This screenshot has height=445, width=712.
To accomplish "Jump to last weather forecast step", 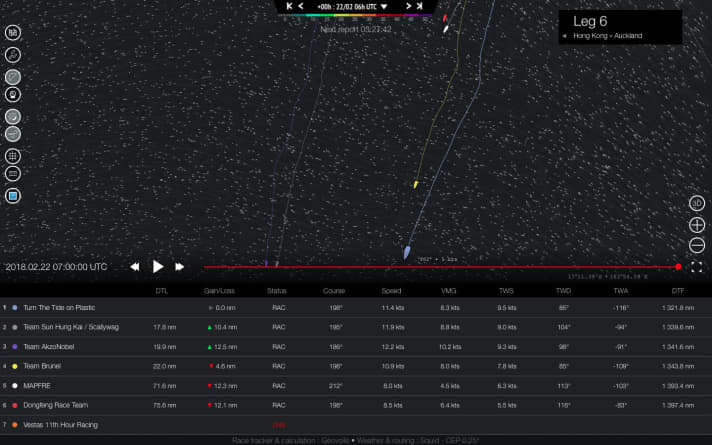I will point(420,6).
